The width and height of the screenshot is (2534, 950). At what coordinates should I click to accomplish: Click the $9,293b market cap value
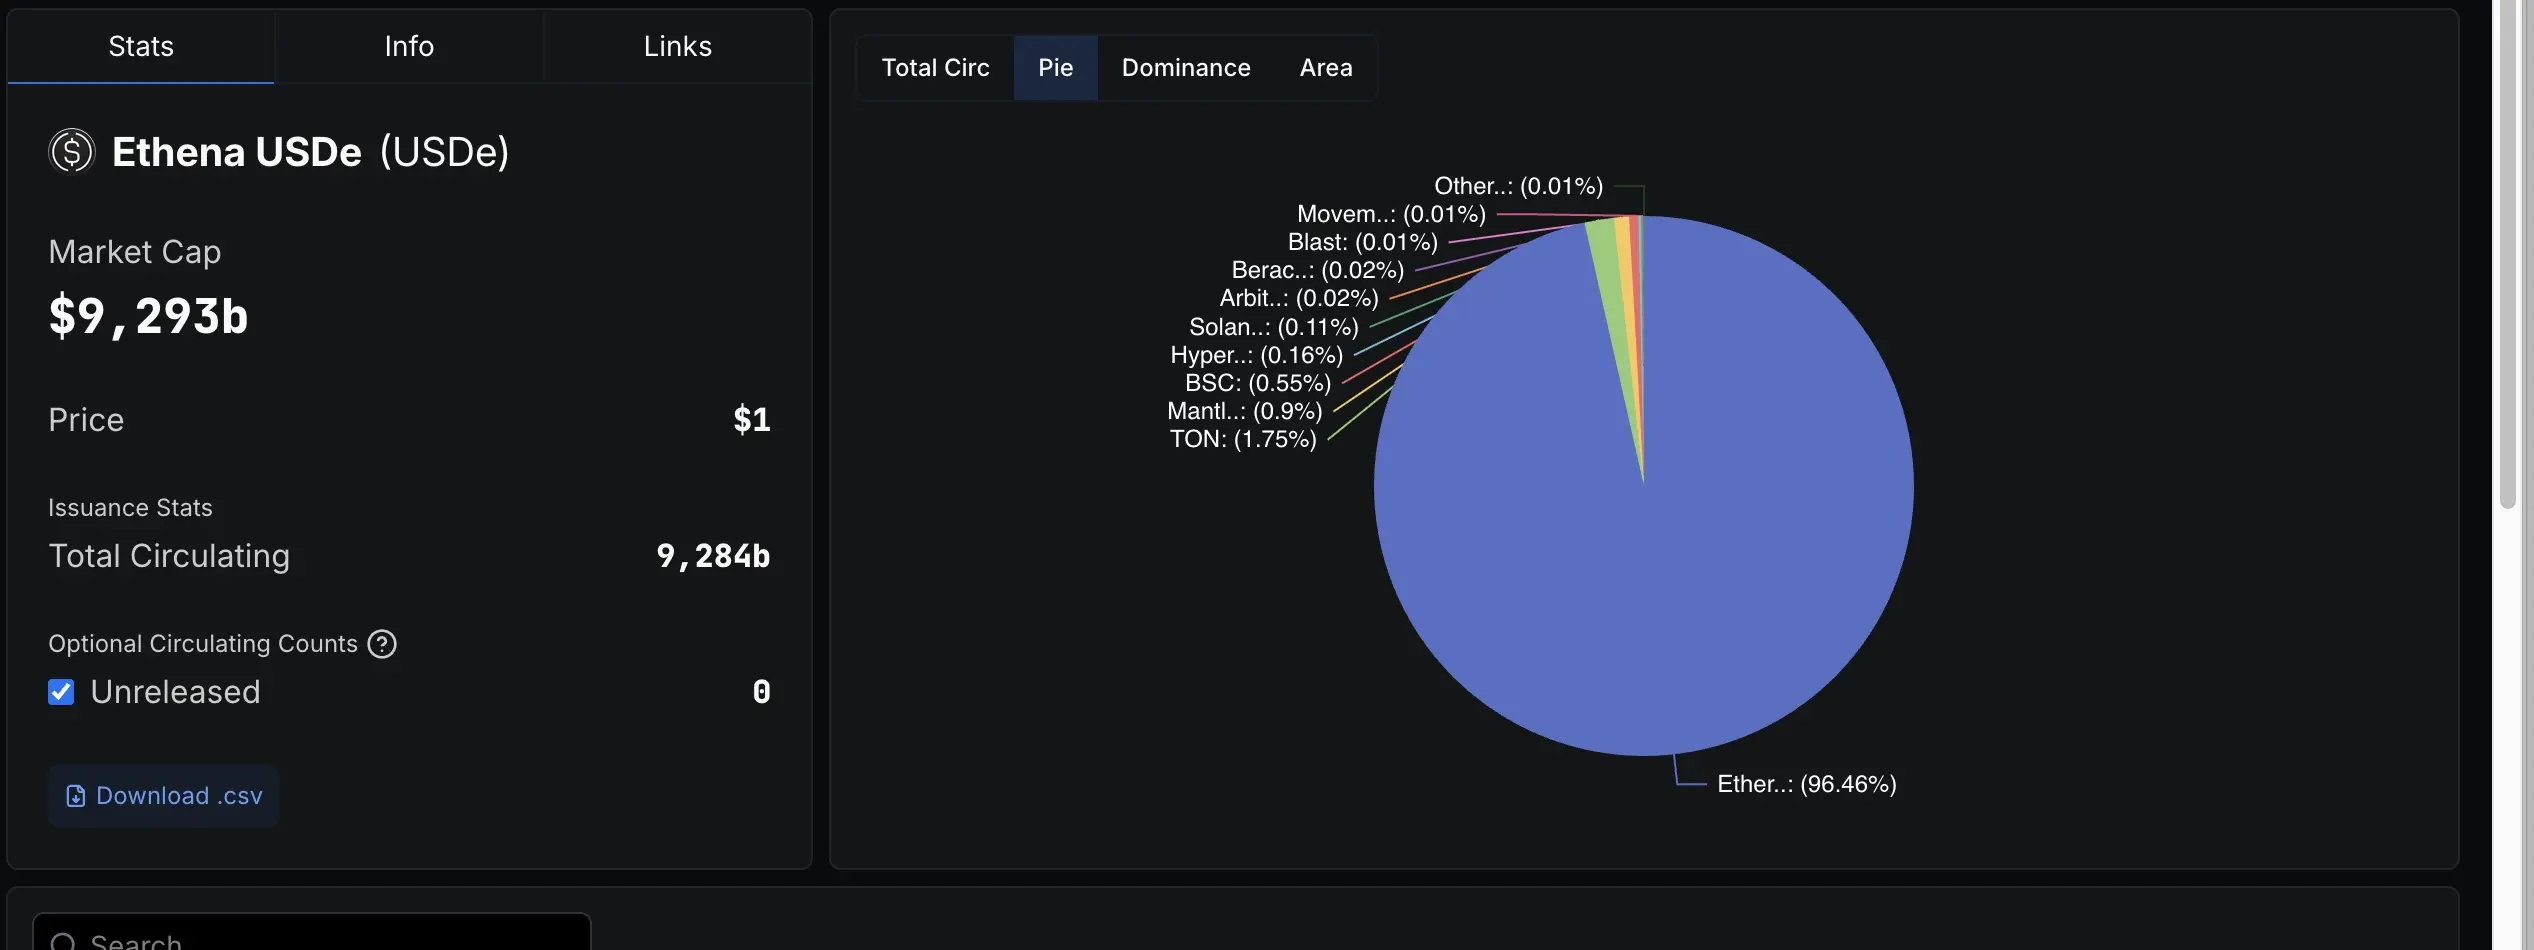pos(148,316)
